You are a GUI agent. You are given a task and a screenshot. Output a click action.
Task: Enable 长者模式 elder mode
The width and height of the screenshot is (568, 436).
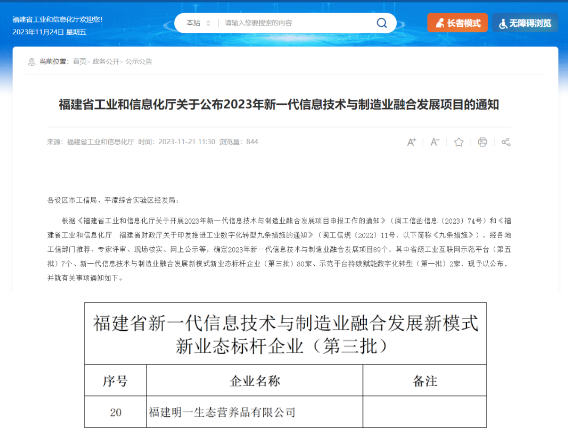coord(458,23)
